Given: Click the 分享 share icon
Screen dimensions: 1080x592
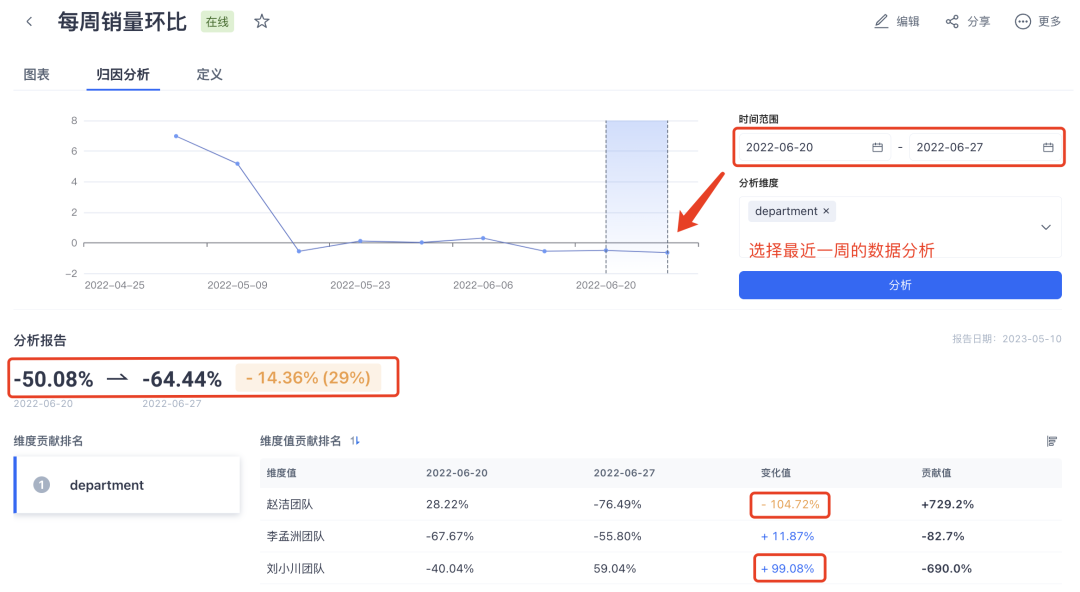Looking at the screenshot, I should (952, 21).
